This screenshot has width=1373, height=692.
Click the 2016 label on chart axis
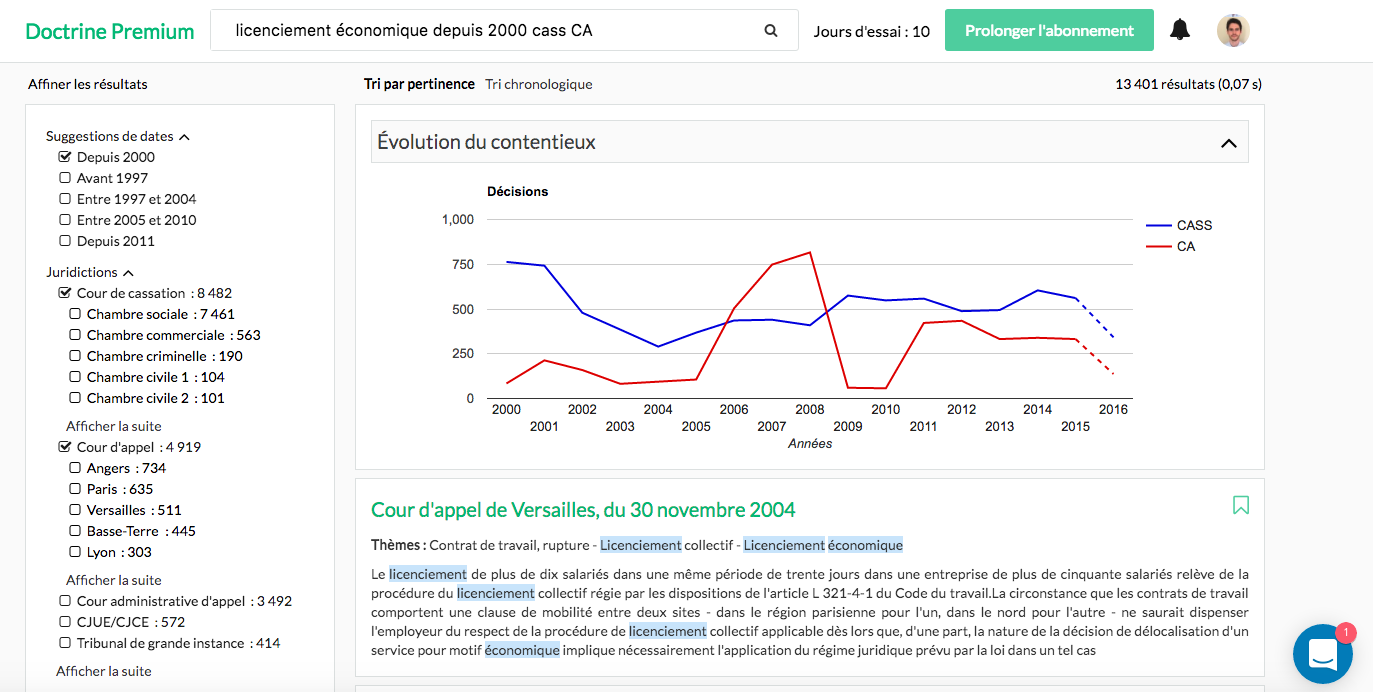click(x=1113, y=409)
